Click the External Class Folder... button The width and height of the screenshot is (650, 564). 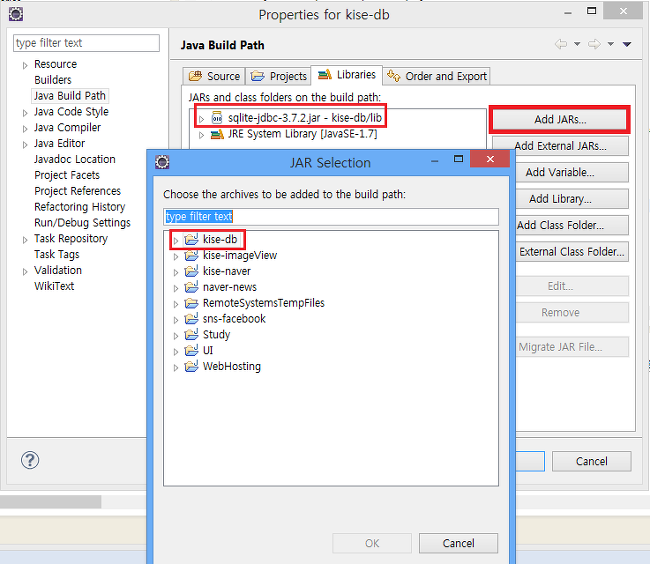pyautogui.click(x=572, y=252)
